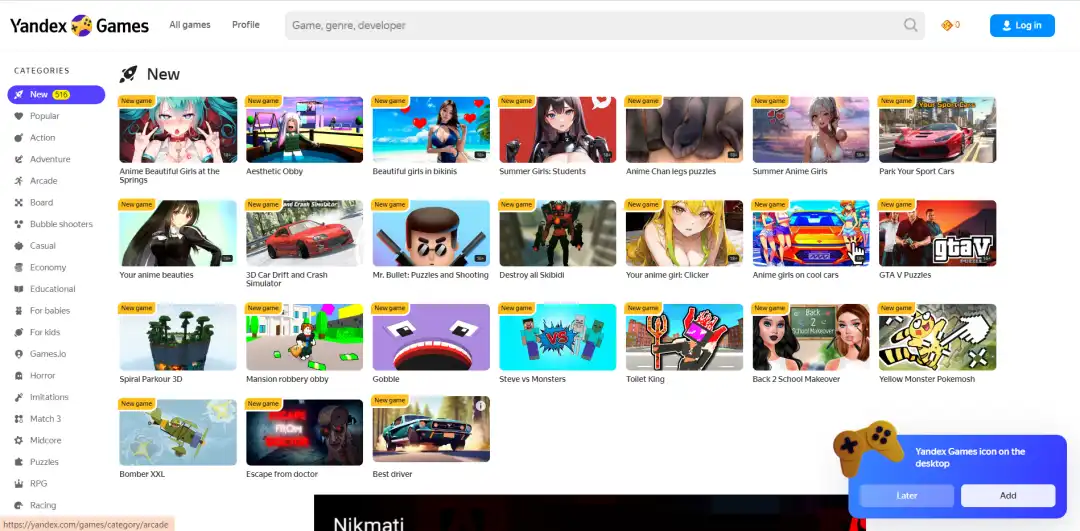Open the Toilet King thumbnail
This screenshot has height=531, width=1080.
(x=685, y=337)
